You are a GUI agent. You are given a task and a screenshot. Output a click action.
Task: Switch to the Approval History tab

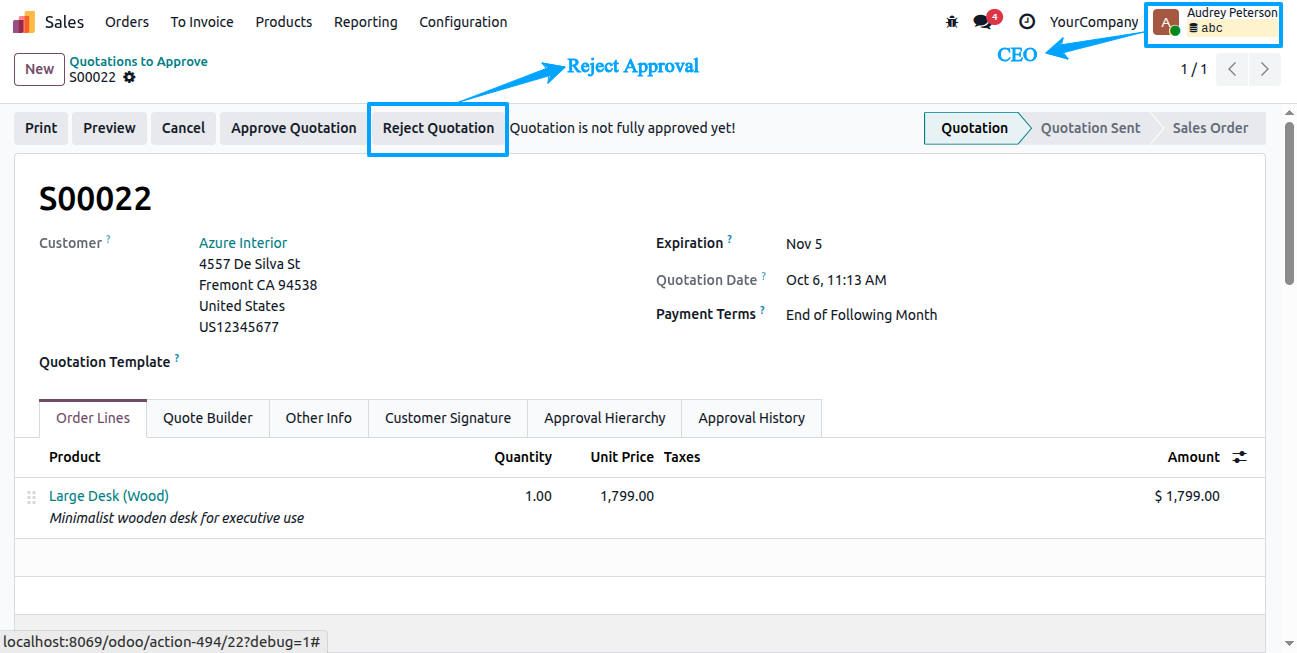pos(751,418)
